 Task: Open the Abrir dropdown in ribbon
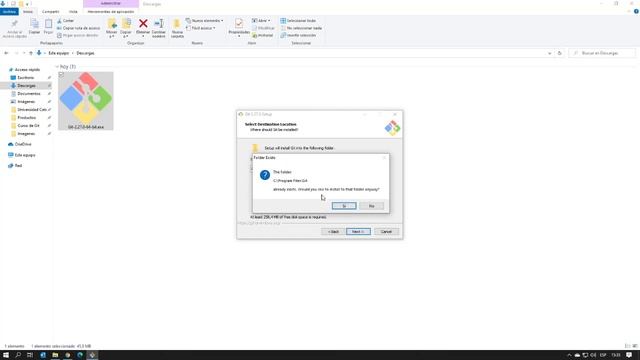coord(261,21)
